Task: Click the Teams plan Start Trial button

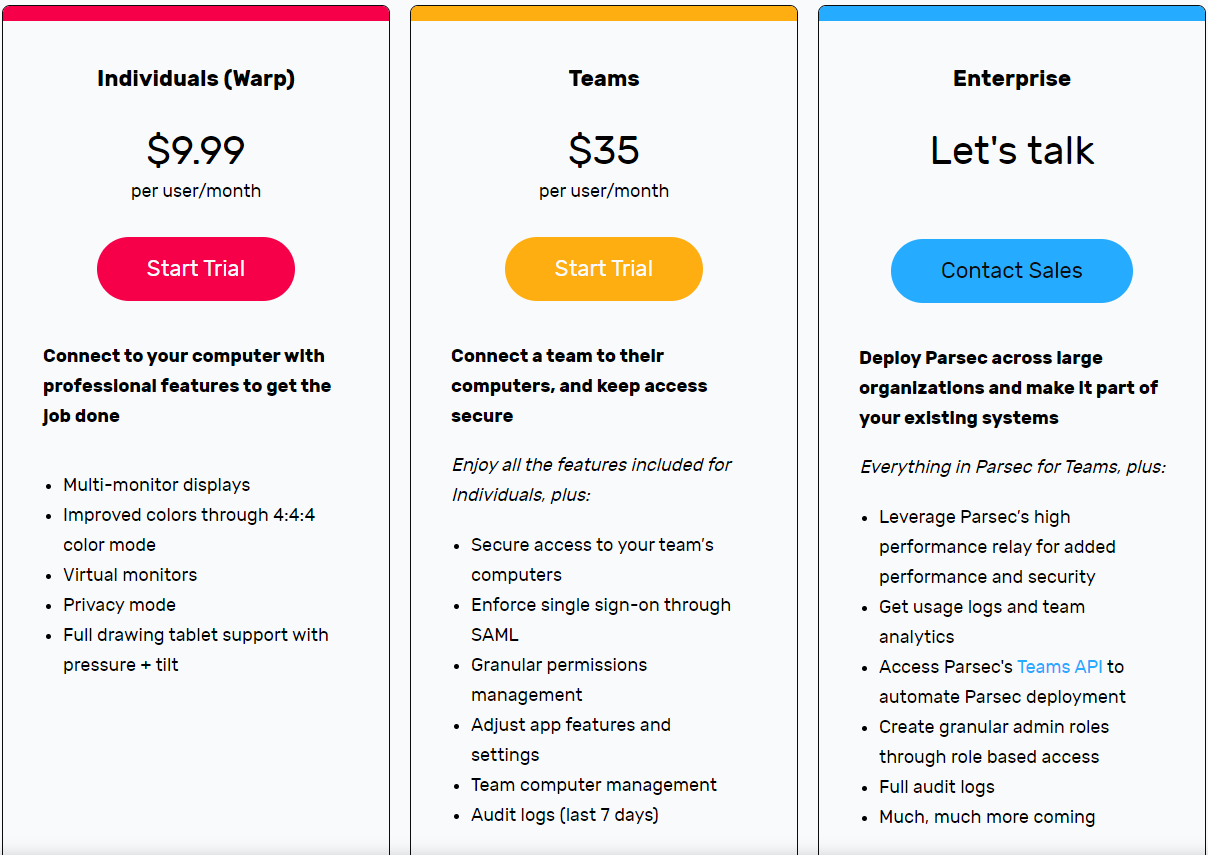Action: (x=604, y=269)
